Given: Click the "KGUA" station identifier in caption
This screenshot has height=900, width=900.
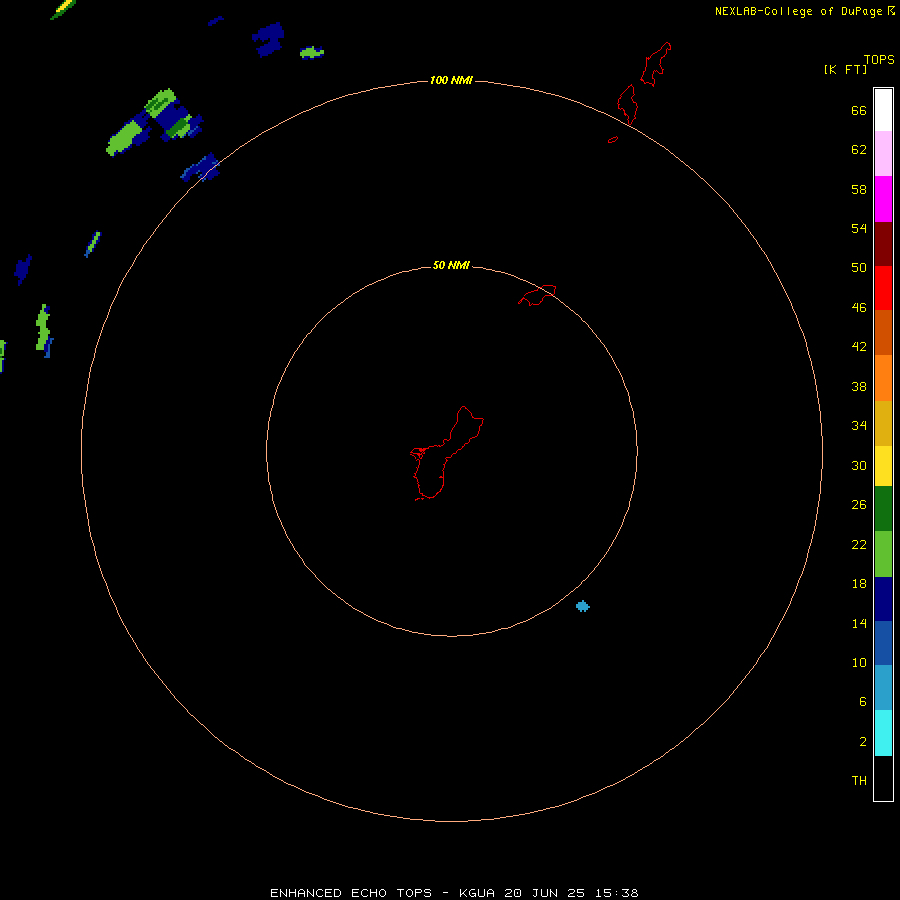Looking at the screenshot, I should (x=476, y=893).
